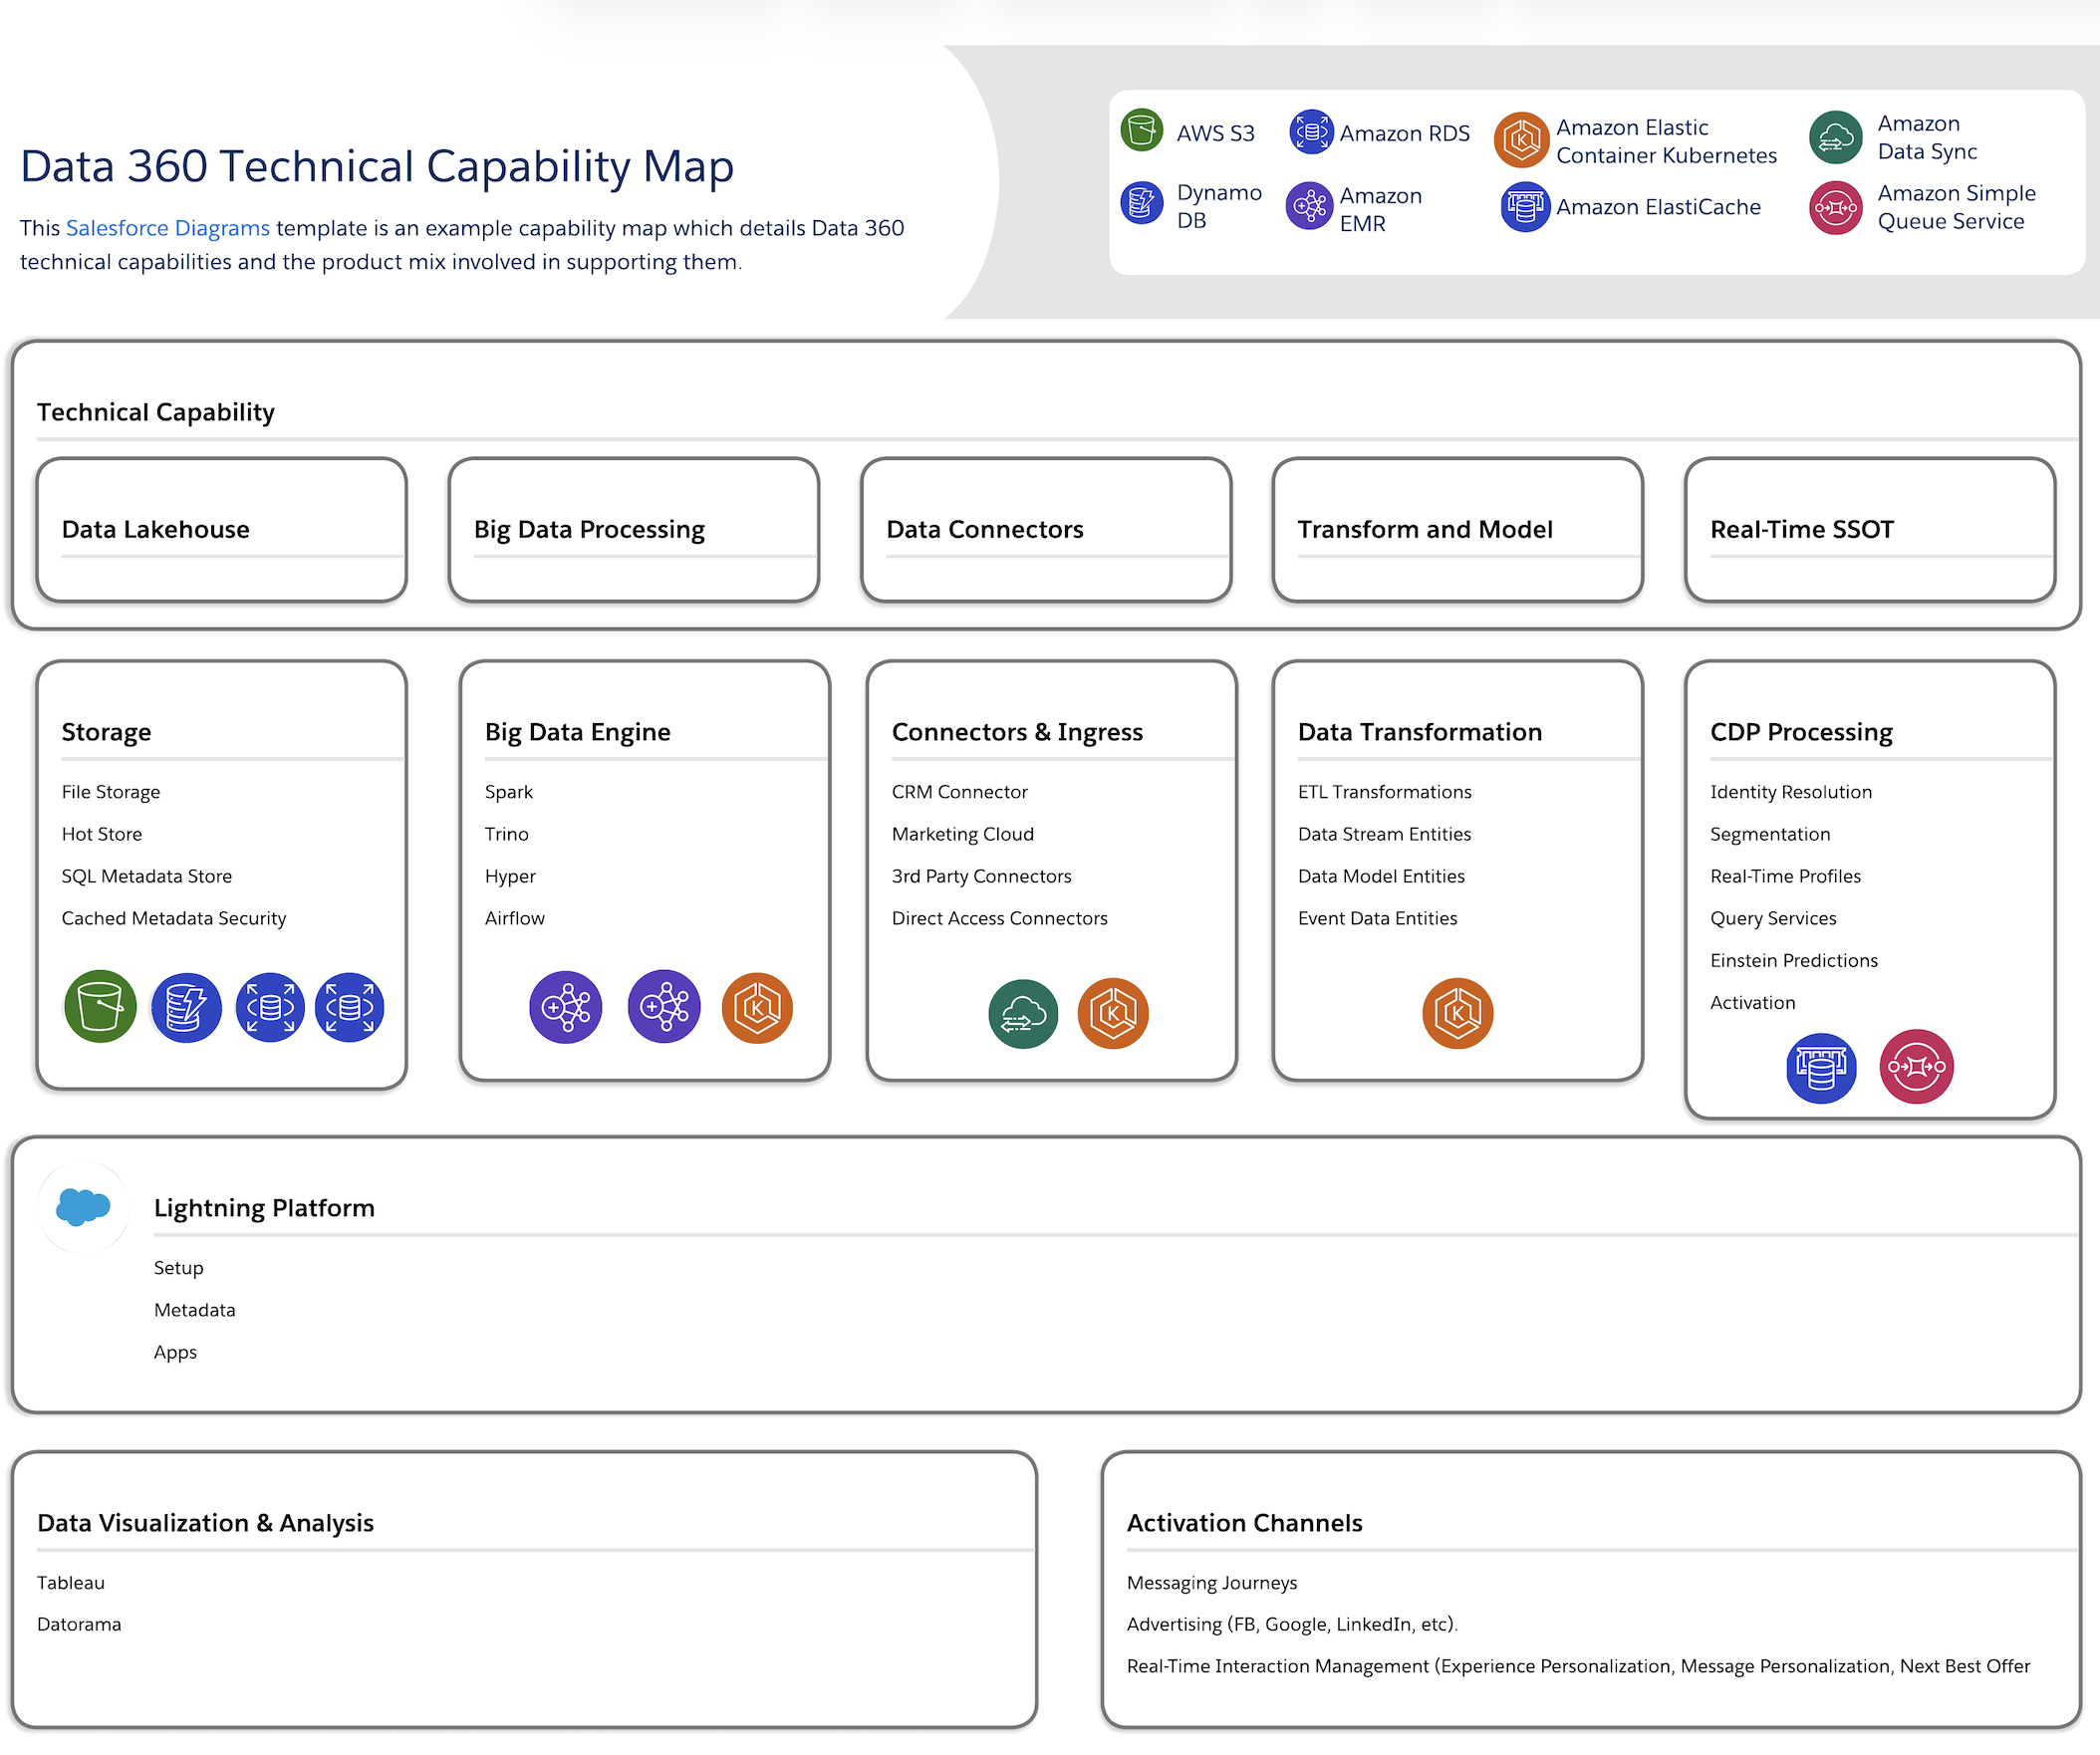
Task: Click the Amazon EMR legend icon
Action: (x=1308, y=207)
